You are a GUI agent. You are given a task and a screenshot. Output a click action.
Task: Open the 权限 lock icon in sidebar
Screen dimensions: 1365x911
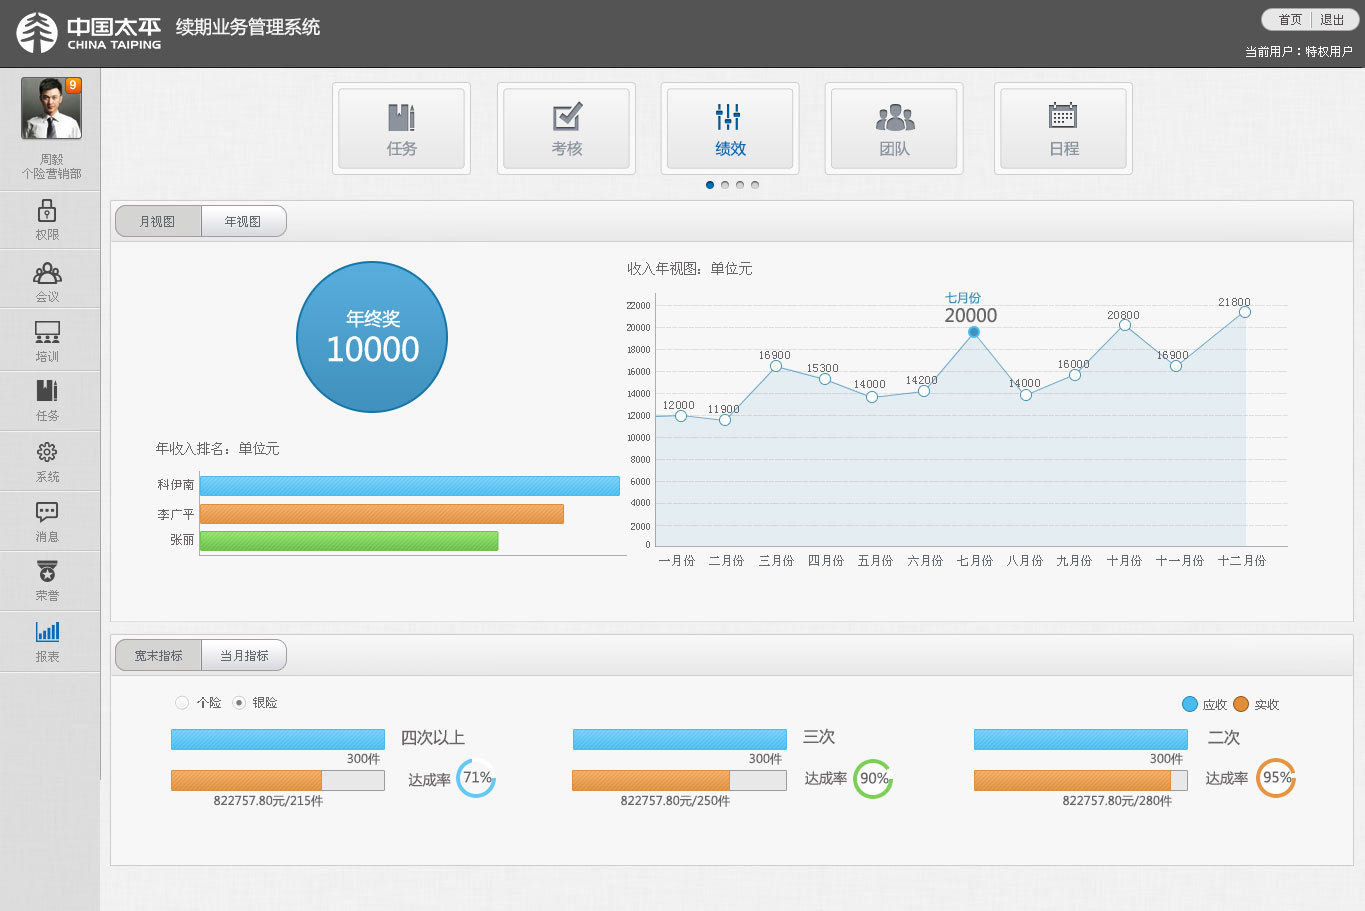click(47, 210)
